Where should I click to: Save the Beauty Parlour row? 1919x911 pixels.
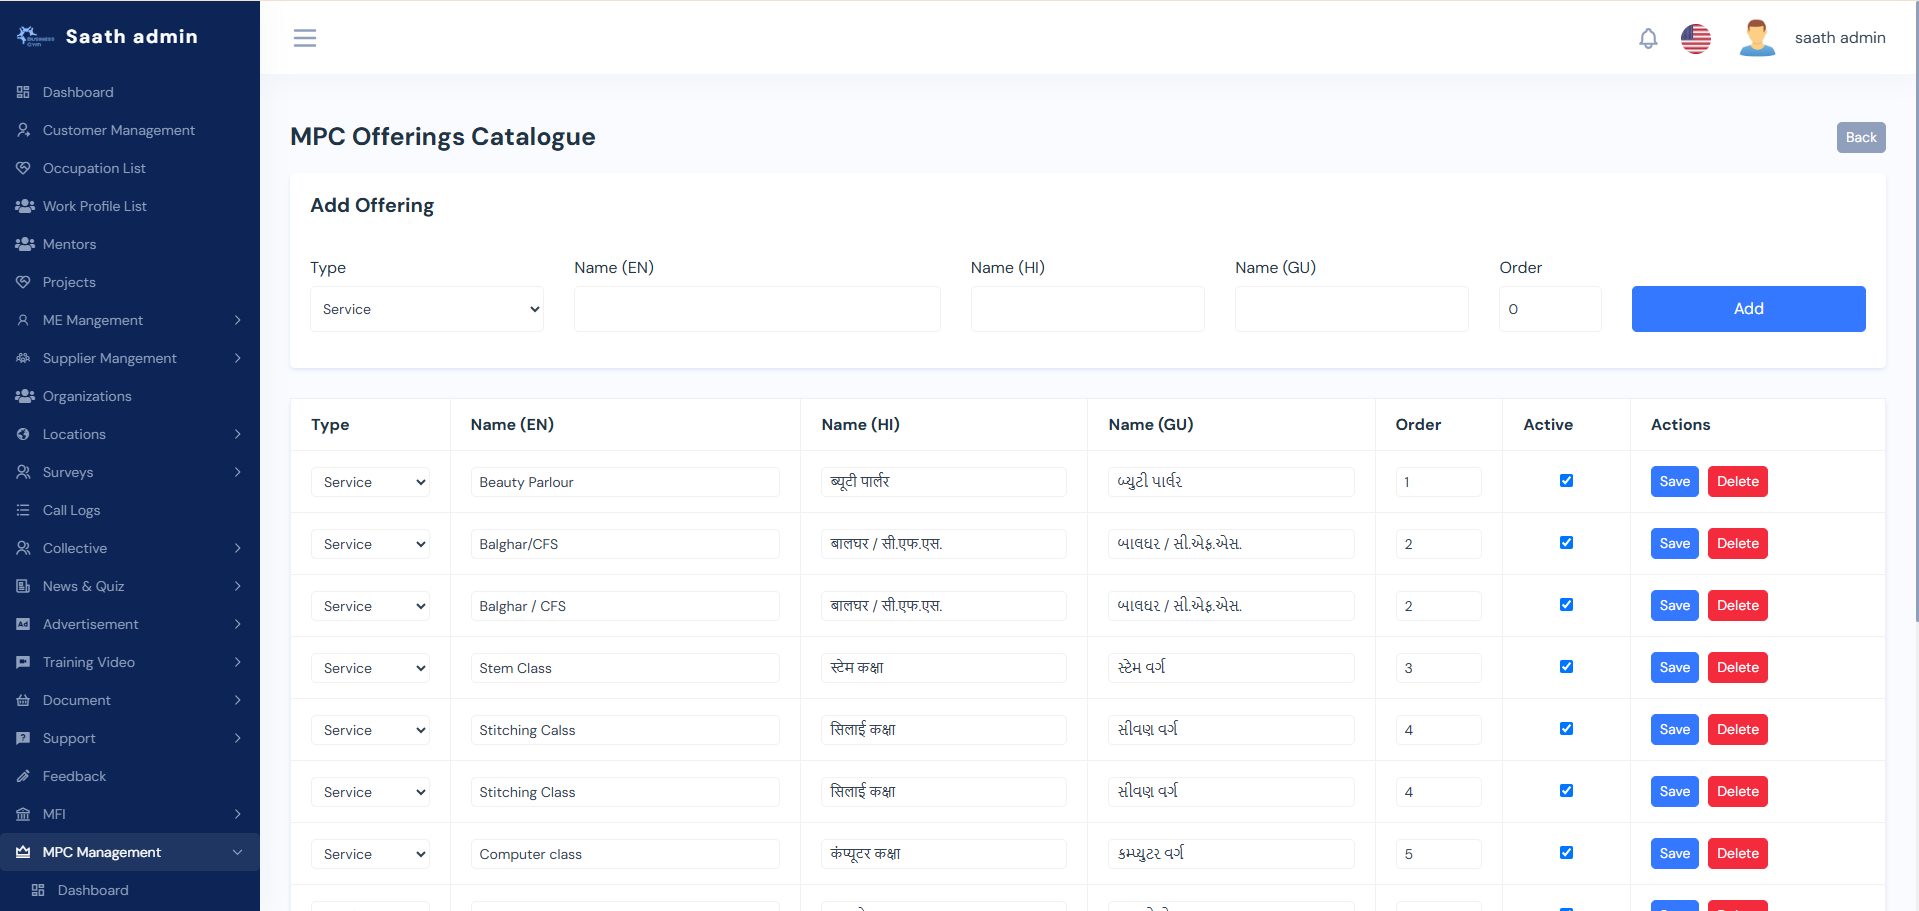[1674, 482]
